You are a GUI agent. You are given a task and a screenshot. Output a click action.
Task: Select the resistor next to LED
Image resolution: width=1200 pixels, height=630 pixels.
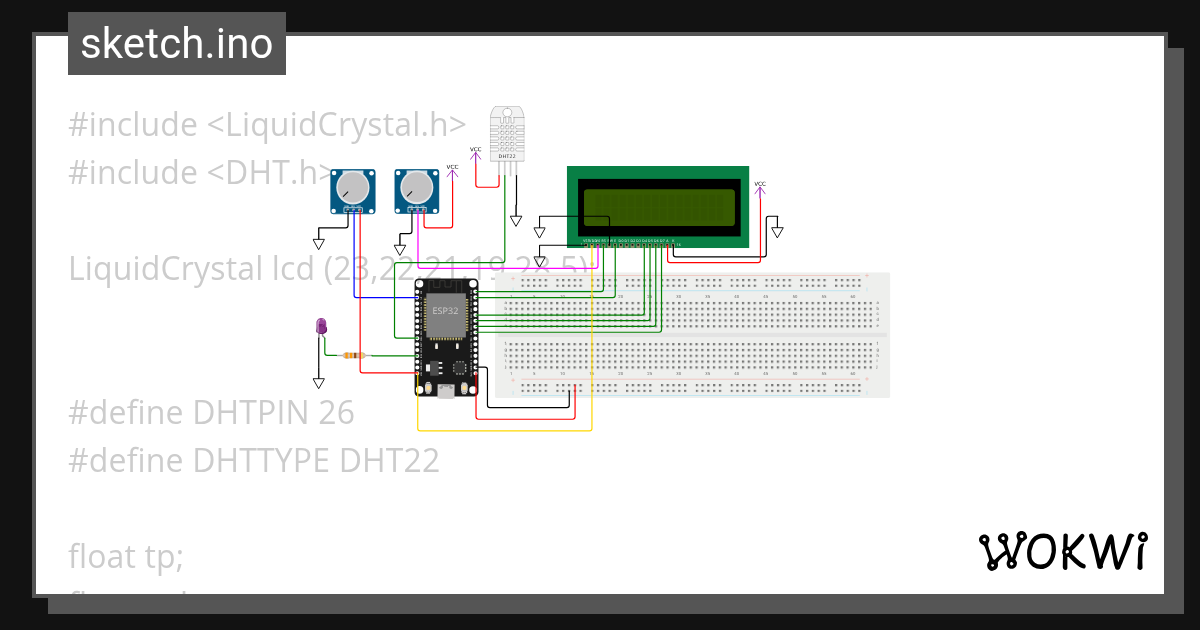point(353,355)
